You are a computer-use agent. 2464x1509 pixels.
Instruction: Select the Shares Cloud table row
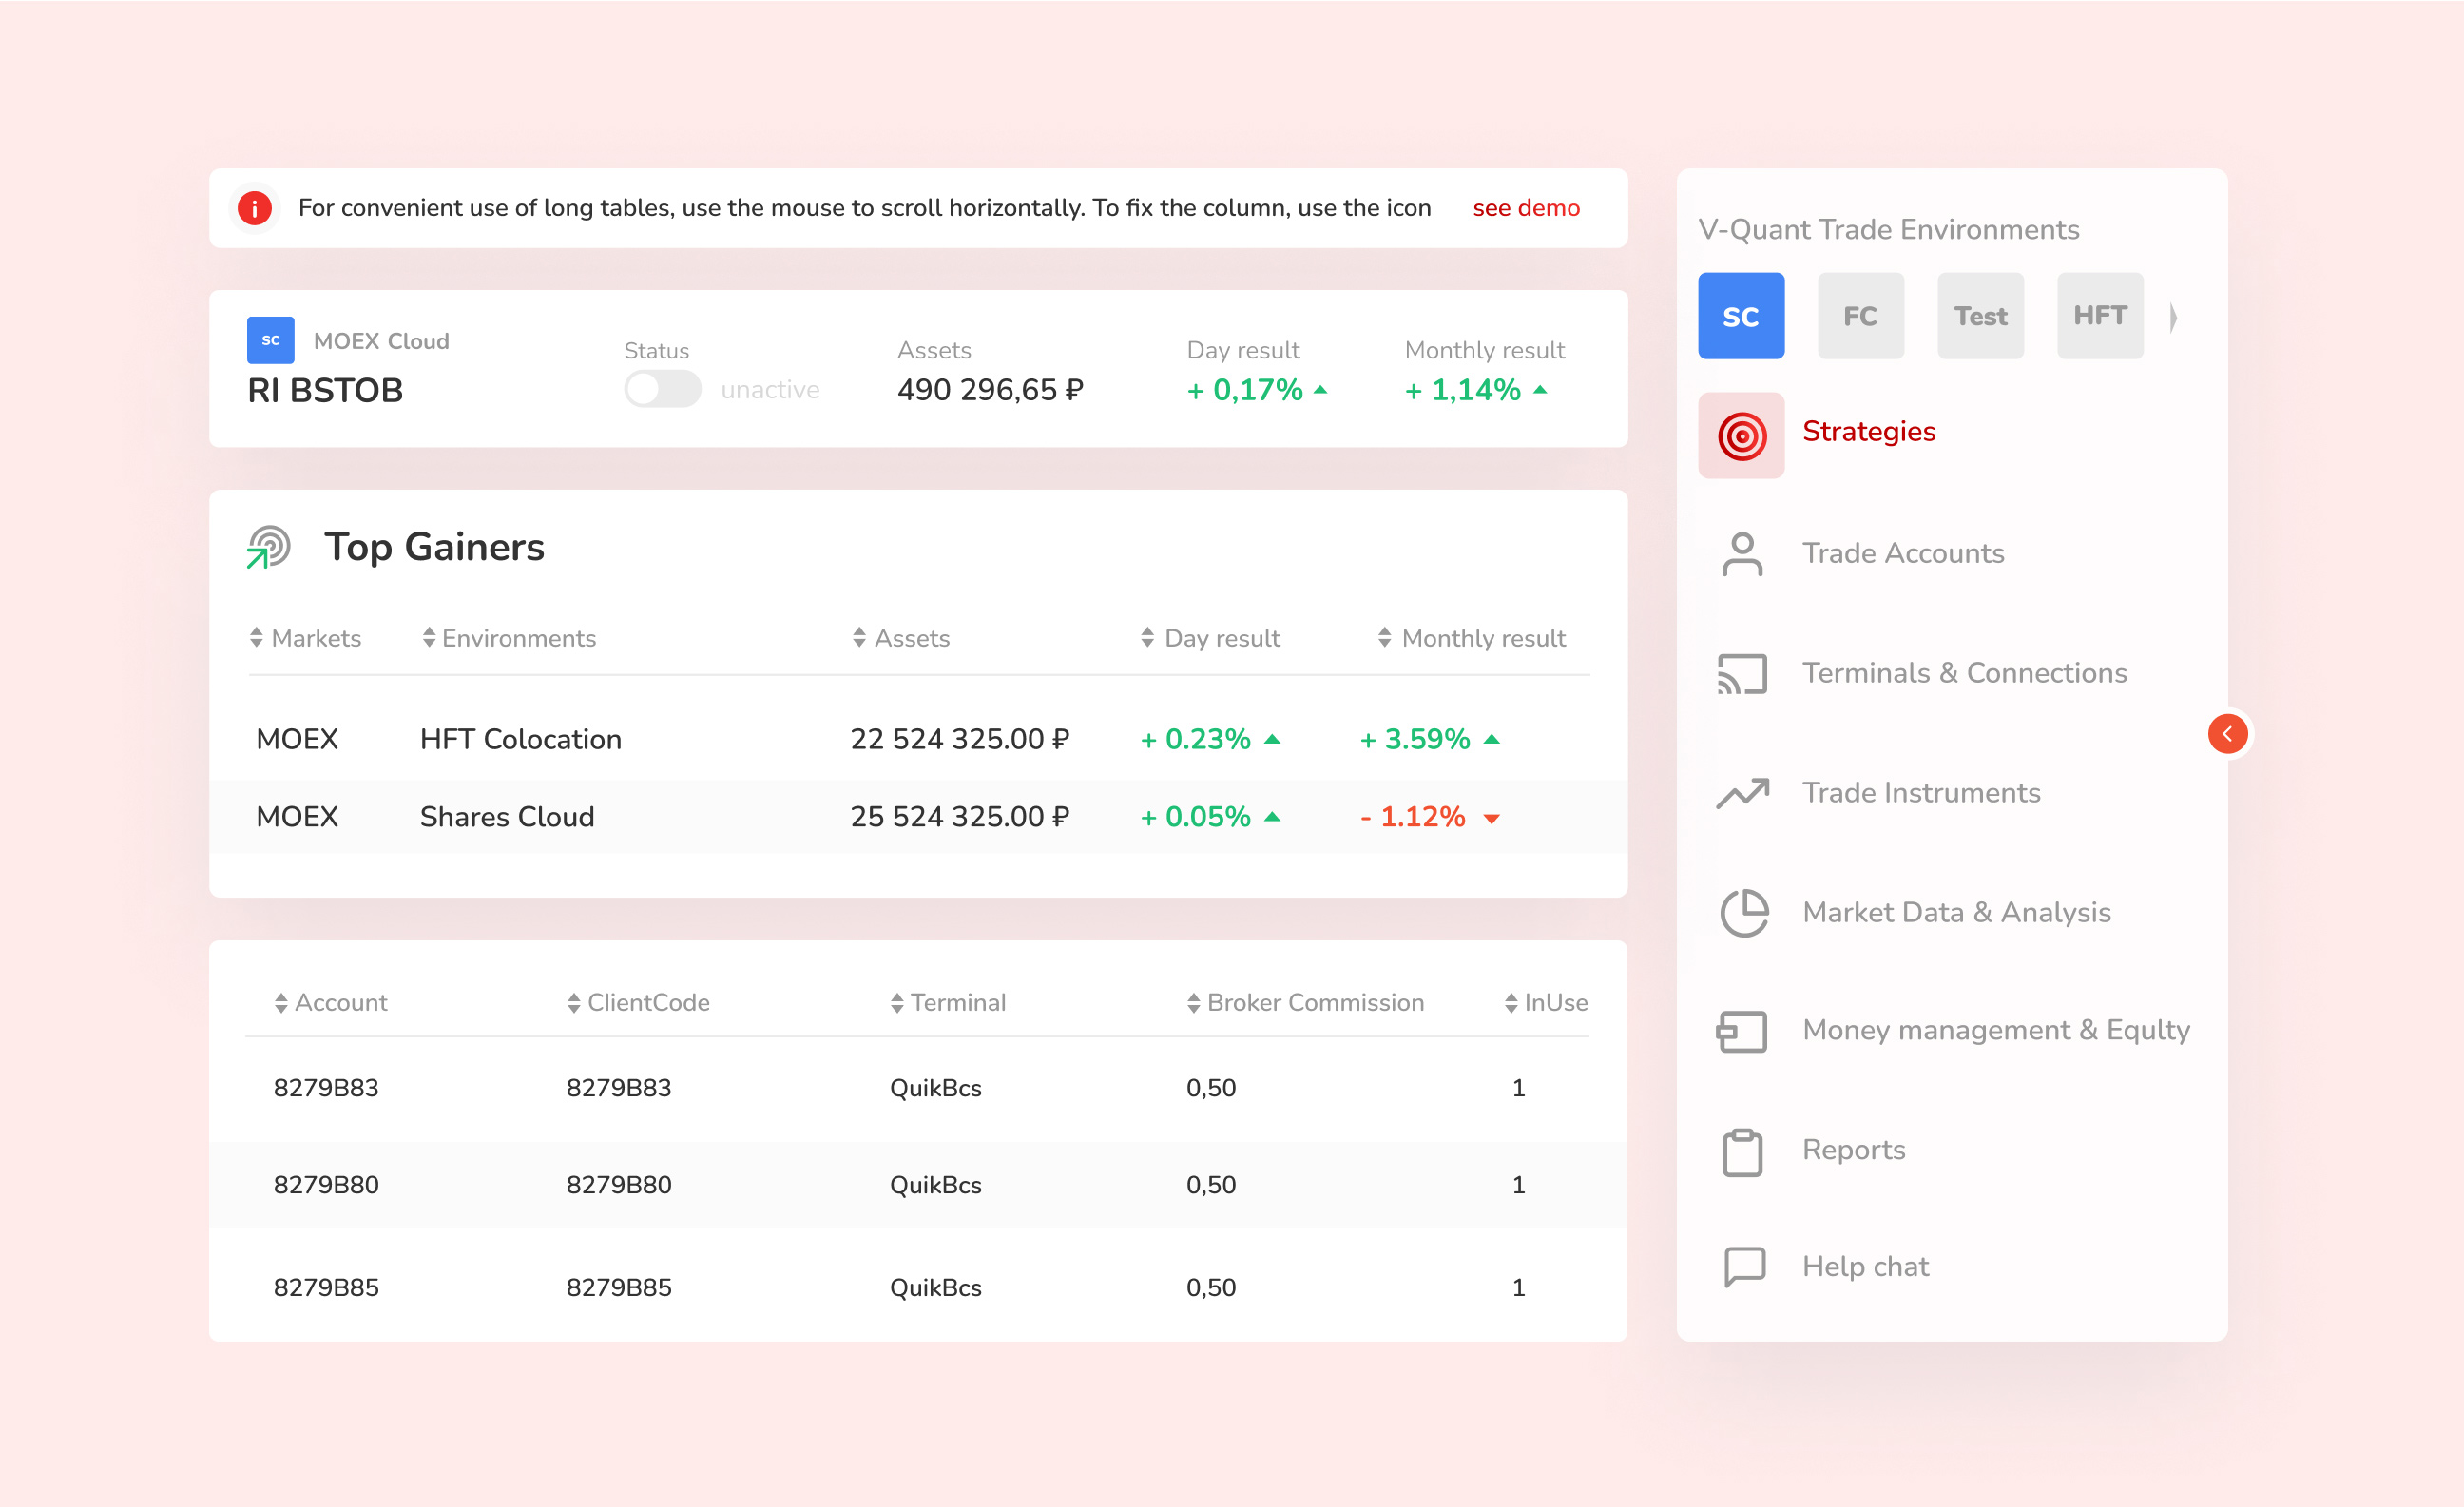[x=917, y=817]
